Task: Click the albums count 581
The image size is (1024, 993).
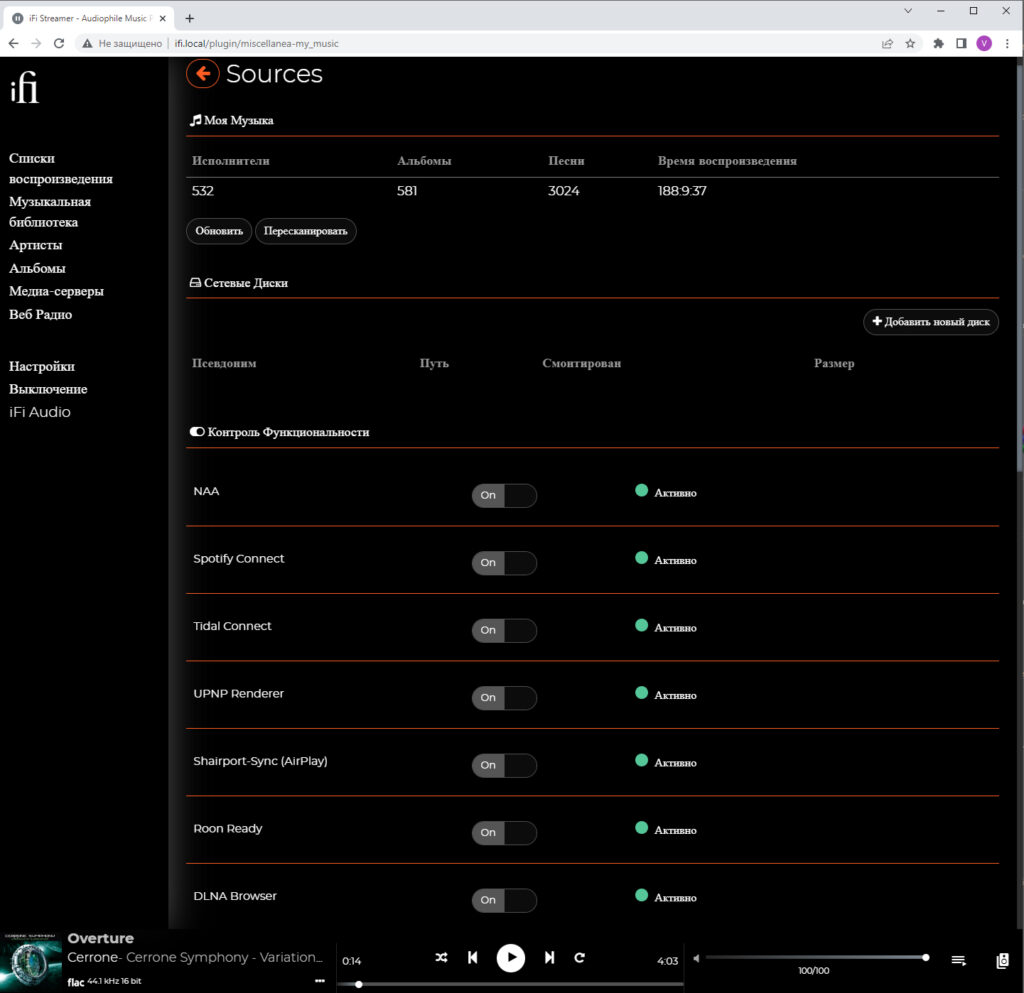Action: tap(407, 191)
